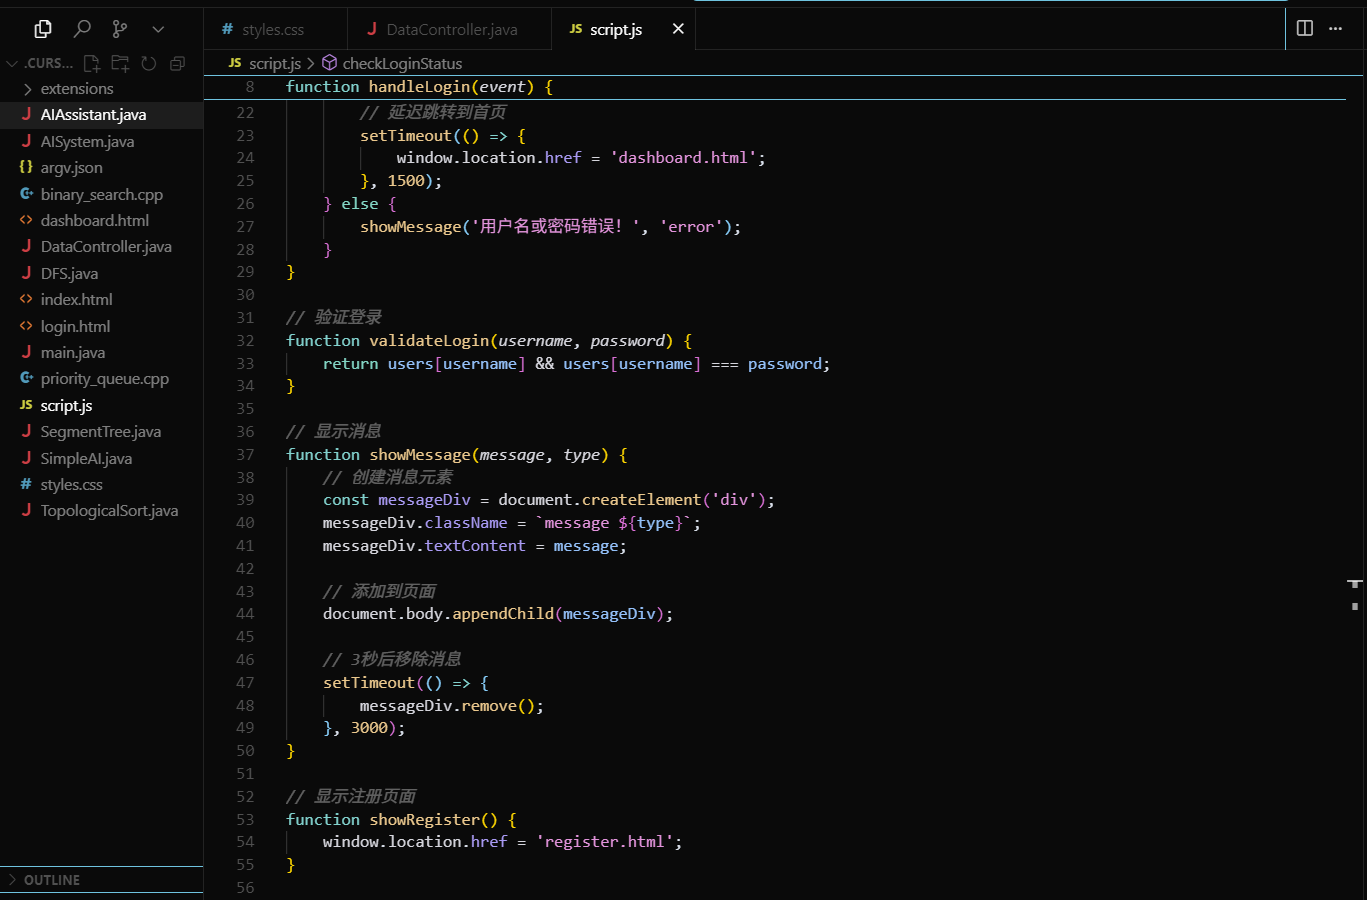Image resolution: width=1367 pixels, height=900 pixels.
Task: Click Java icon beside SegmentTree.java
Action: click(x=26, y=431)
